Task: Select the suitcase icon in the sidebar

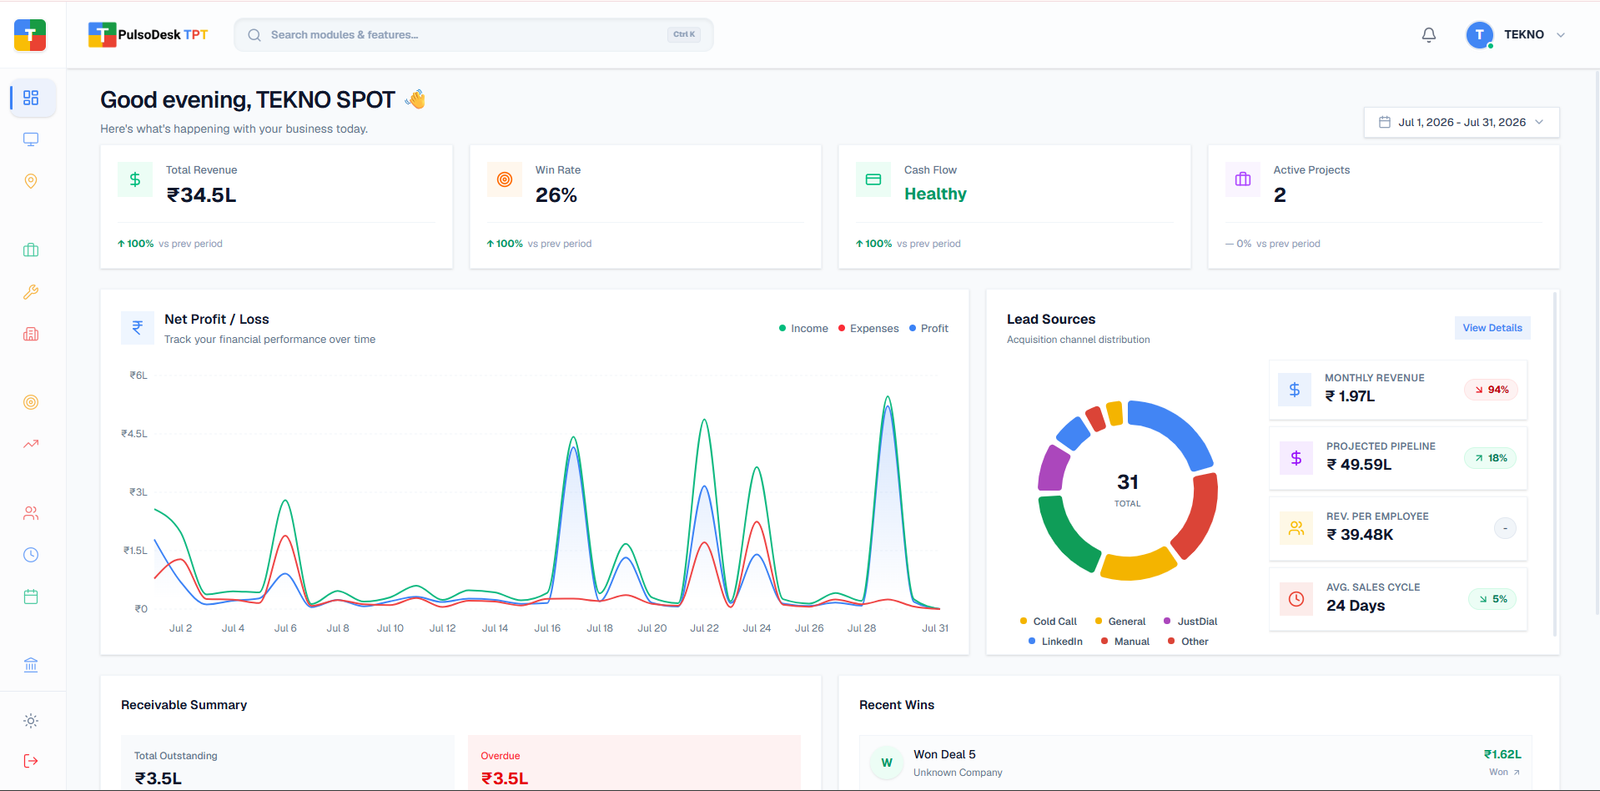Action: pos(31,250)
